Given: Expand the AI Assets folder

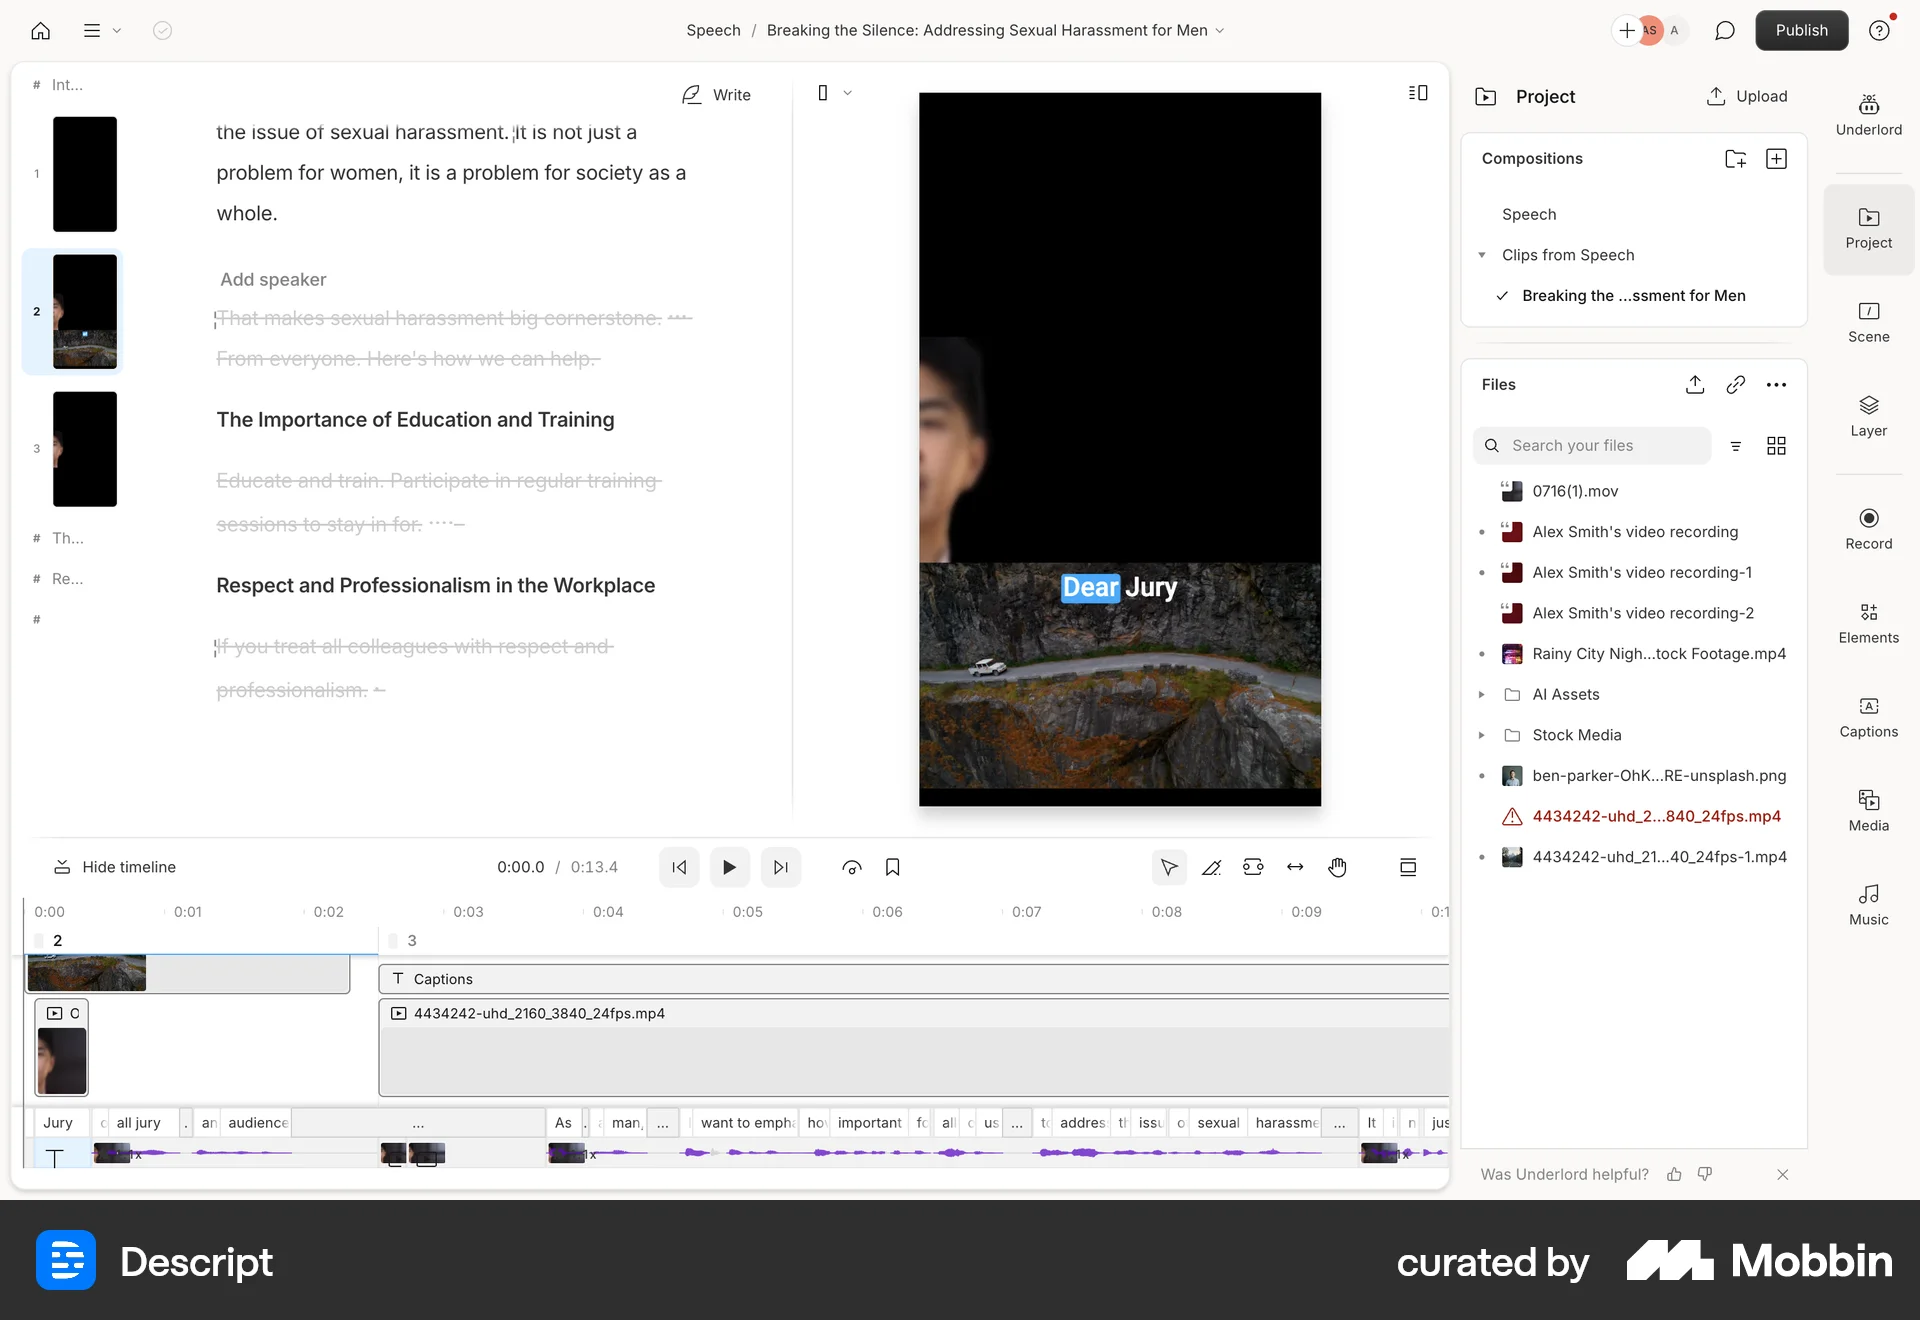Looking at the screenshot, I should point(1483,694).
